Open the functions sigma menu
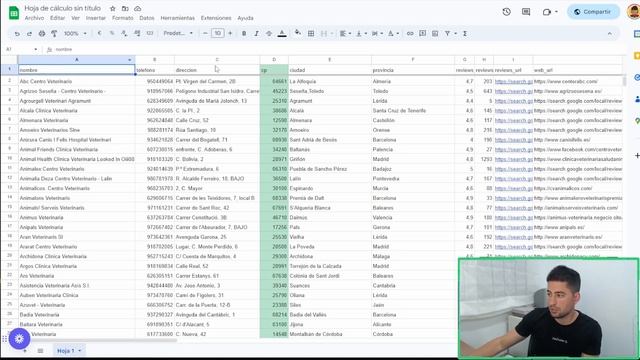 (465, 33)
